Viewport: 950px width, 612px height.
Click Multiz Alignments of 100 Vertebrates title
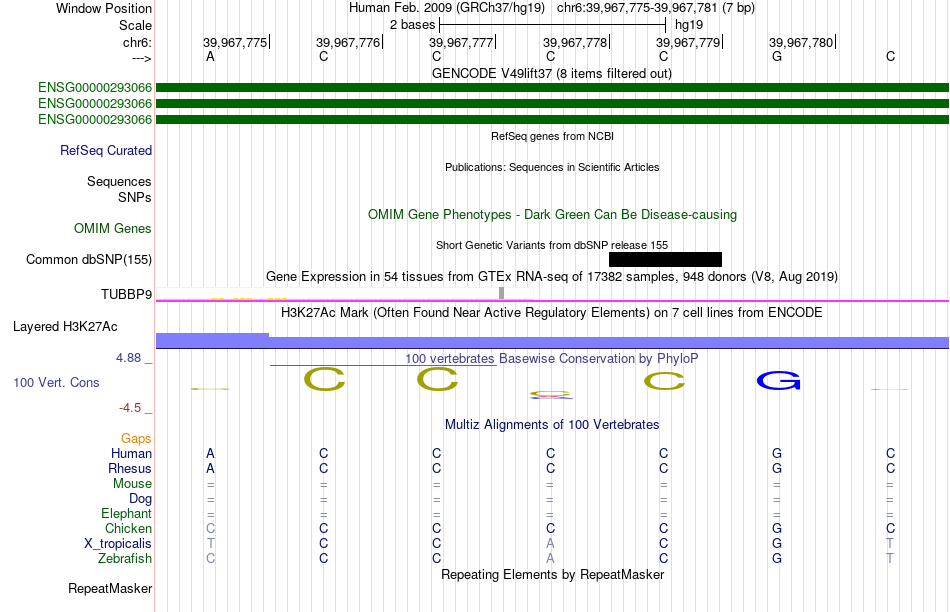[552, 425]
